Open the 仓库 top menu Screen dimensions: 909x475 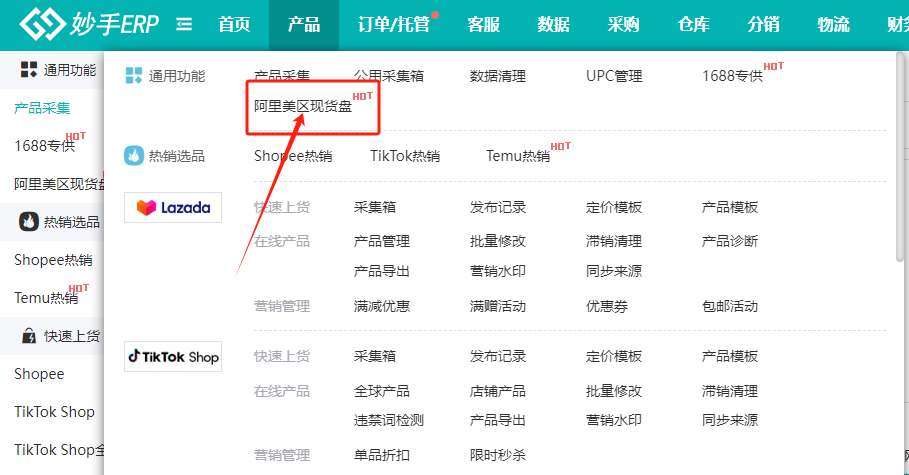(x=693, y=24)
